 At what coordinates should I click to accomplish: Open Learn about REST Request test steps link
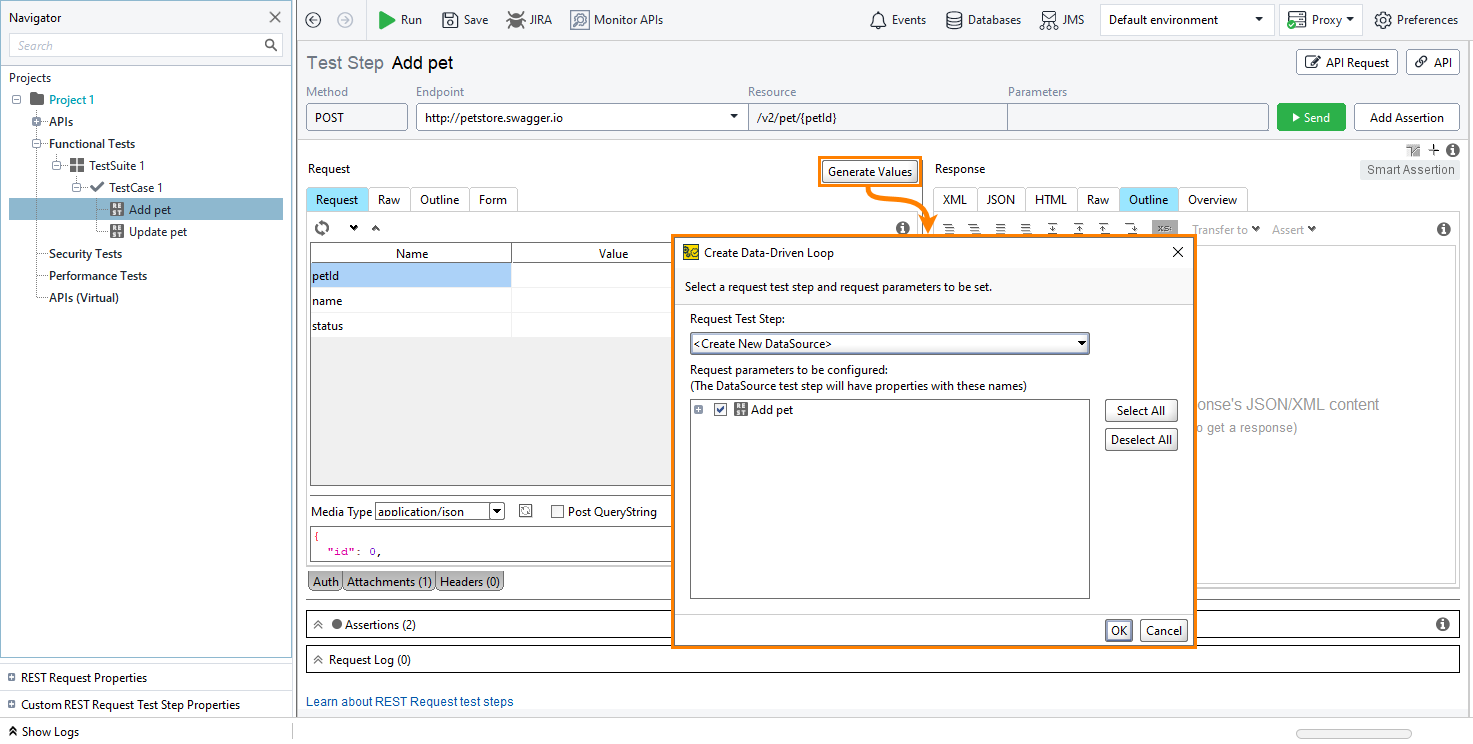pyautogui.click(x=410, y=701)
